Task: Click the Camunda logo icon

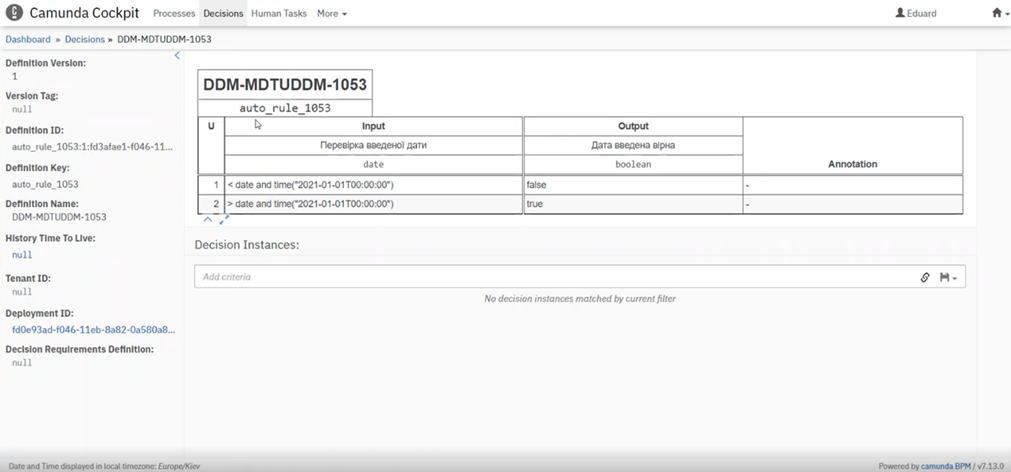Action: (x=14, y=13)
